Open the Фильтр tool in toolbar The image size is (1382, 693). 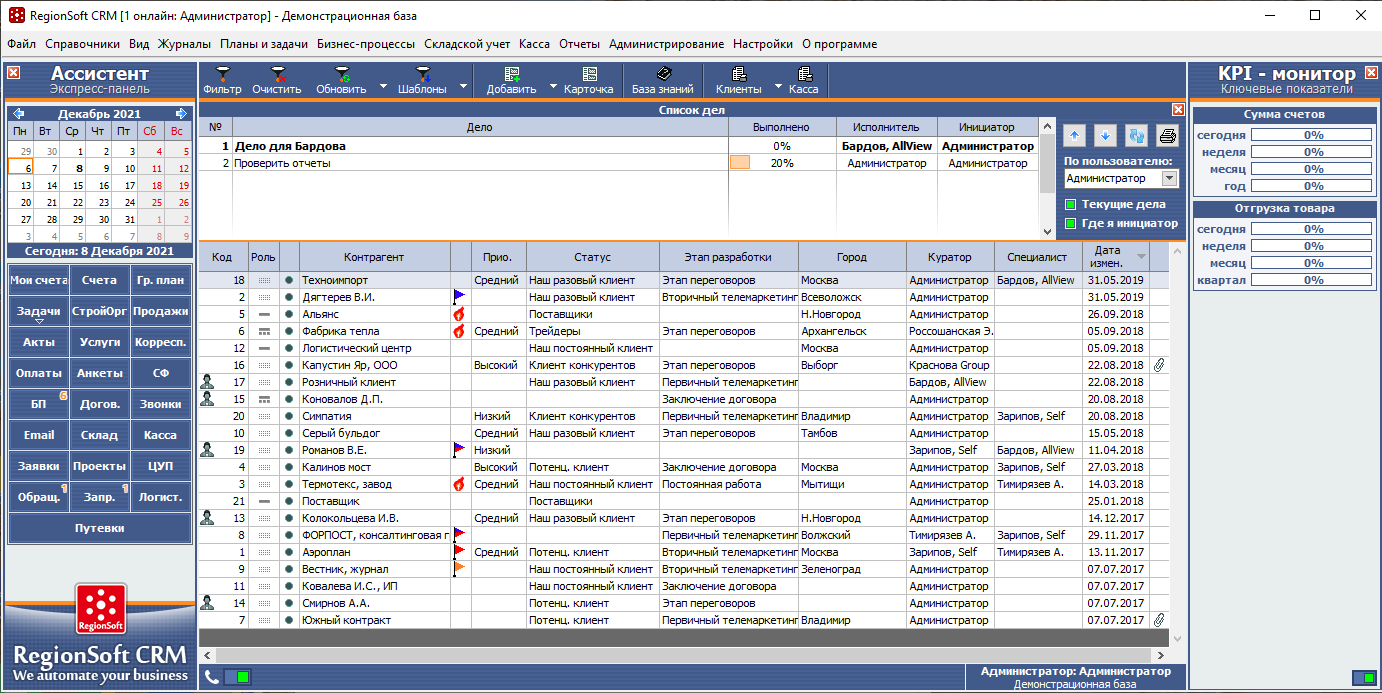click(x=222, y=80)
